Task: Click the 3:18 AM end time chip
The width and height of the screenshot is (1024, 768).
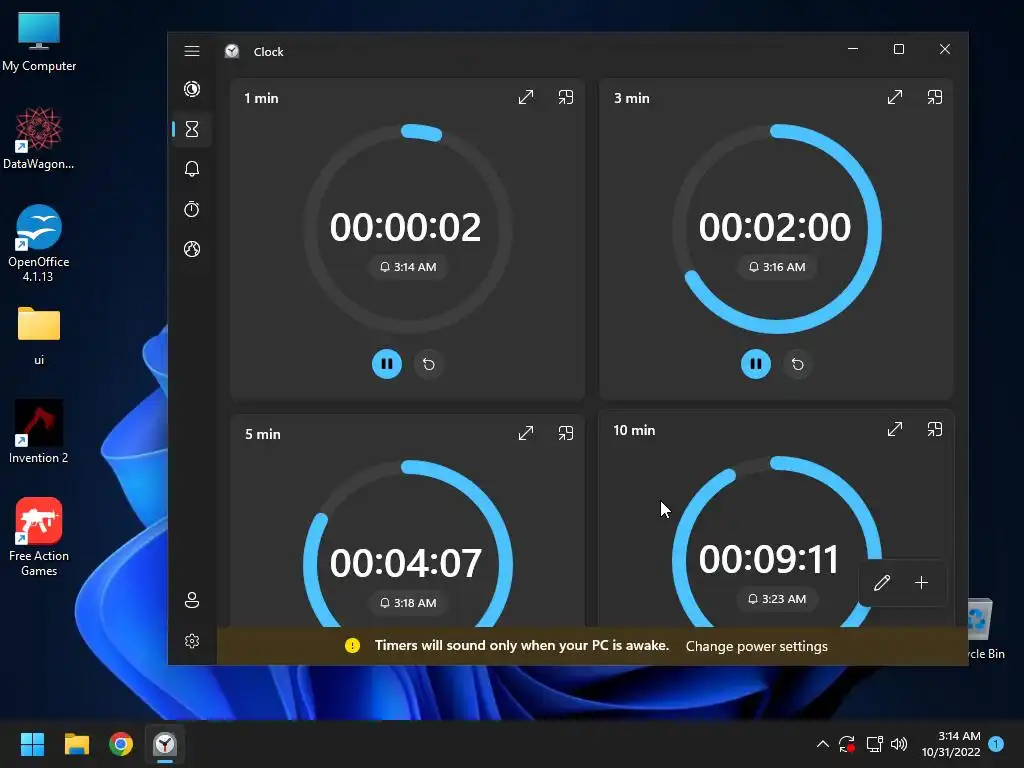Action: tap(408, 602)
